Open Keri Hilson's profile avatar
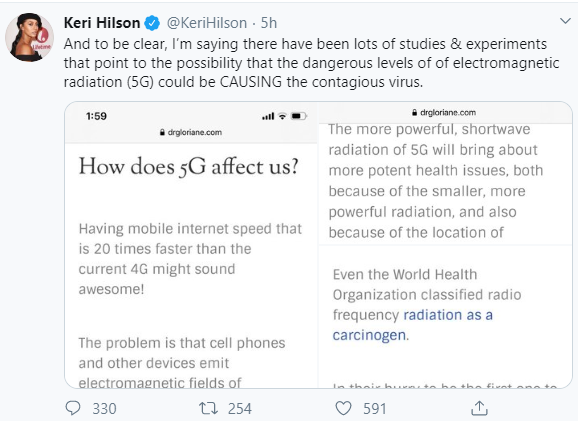The image size is (578, 421). coord(29,37)
